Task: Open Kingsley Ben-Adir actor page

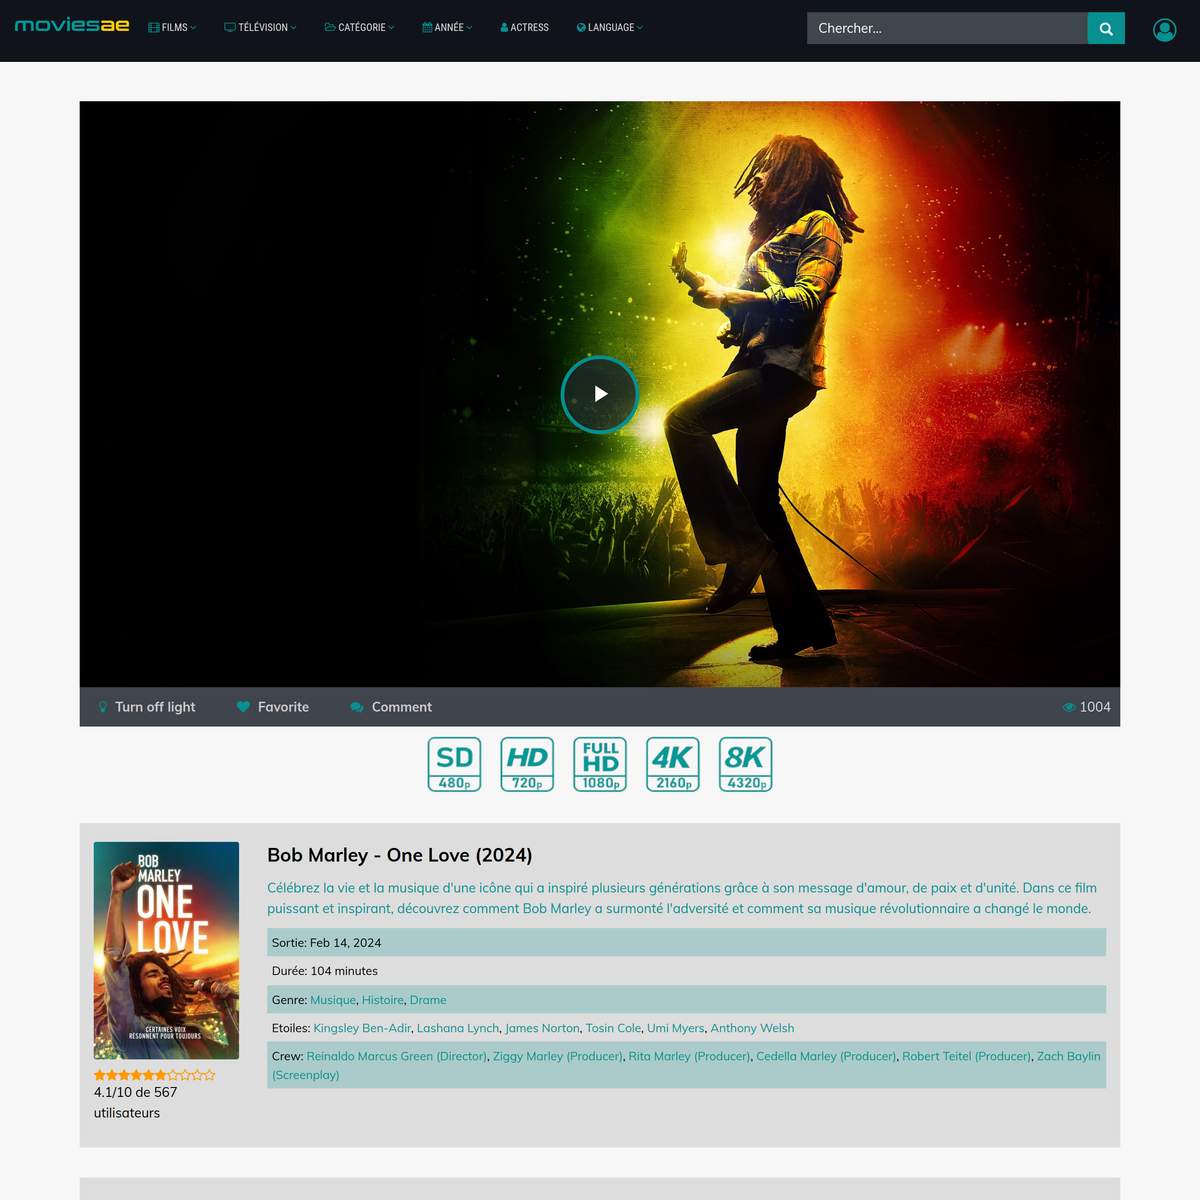Action: [x=362, y=1028]
